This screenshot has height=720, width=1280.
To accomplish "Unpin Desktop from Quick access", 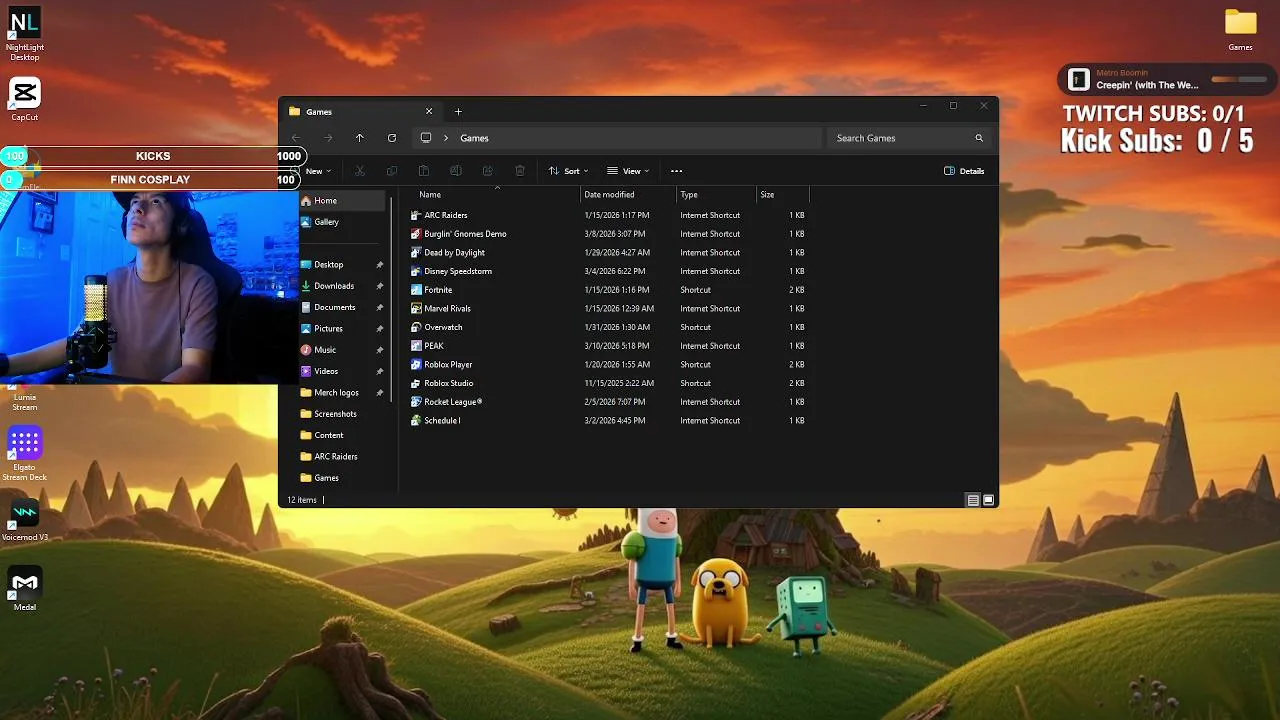I will [x=380, y=265].
